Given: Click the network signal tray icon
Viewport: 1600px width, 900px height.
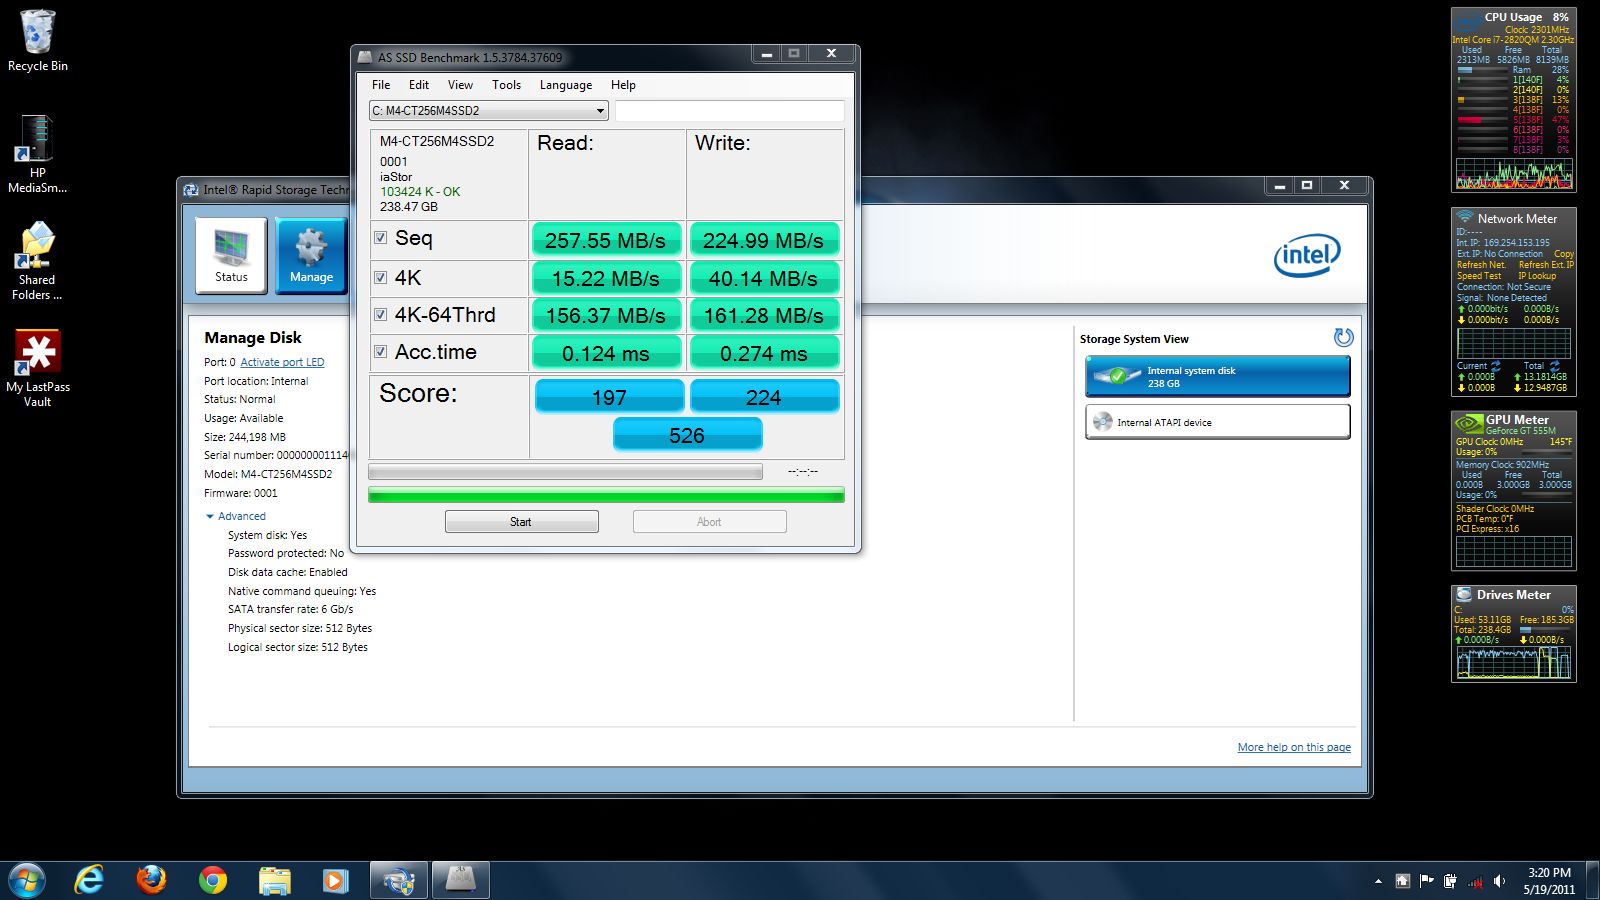Looking at the screenshot, I should (1475, 881).
